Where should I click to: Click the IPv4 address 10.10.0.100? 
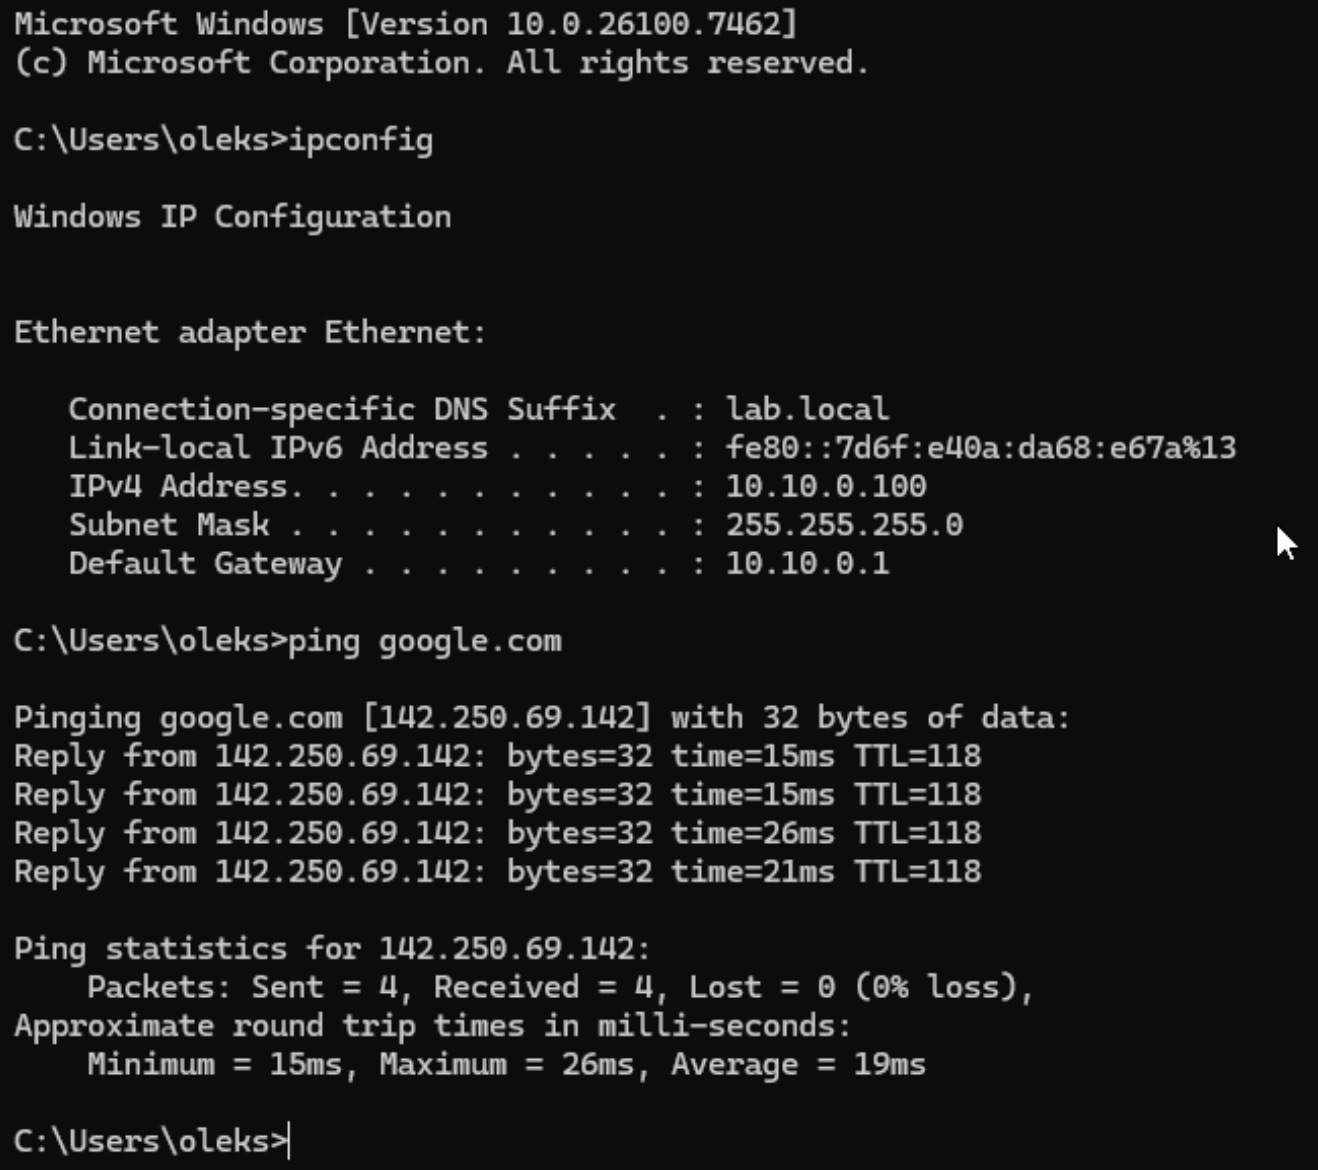click(x=826, y=486)
